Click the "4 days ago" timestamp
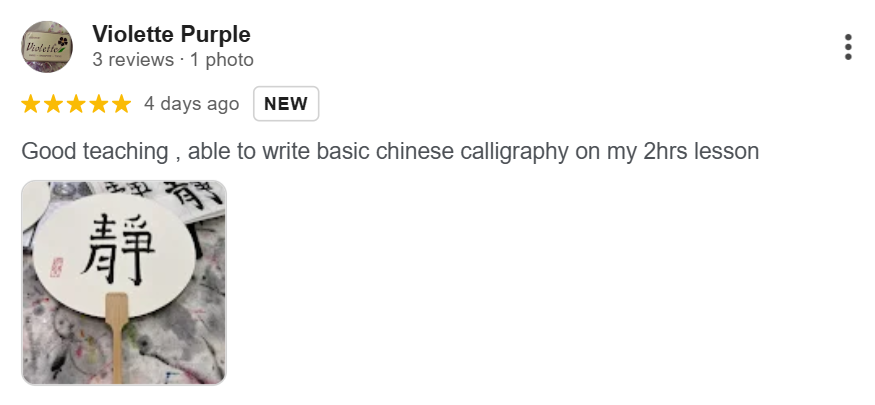Image resolution: width=875 pixels, height=405 pixels. 191,104
